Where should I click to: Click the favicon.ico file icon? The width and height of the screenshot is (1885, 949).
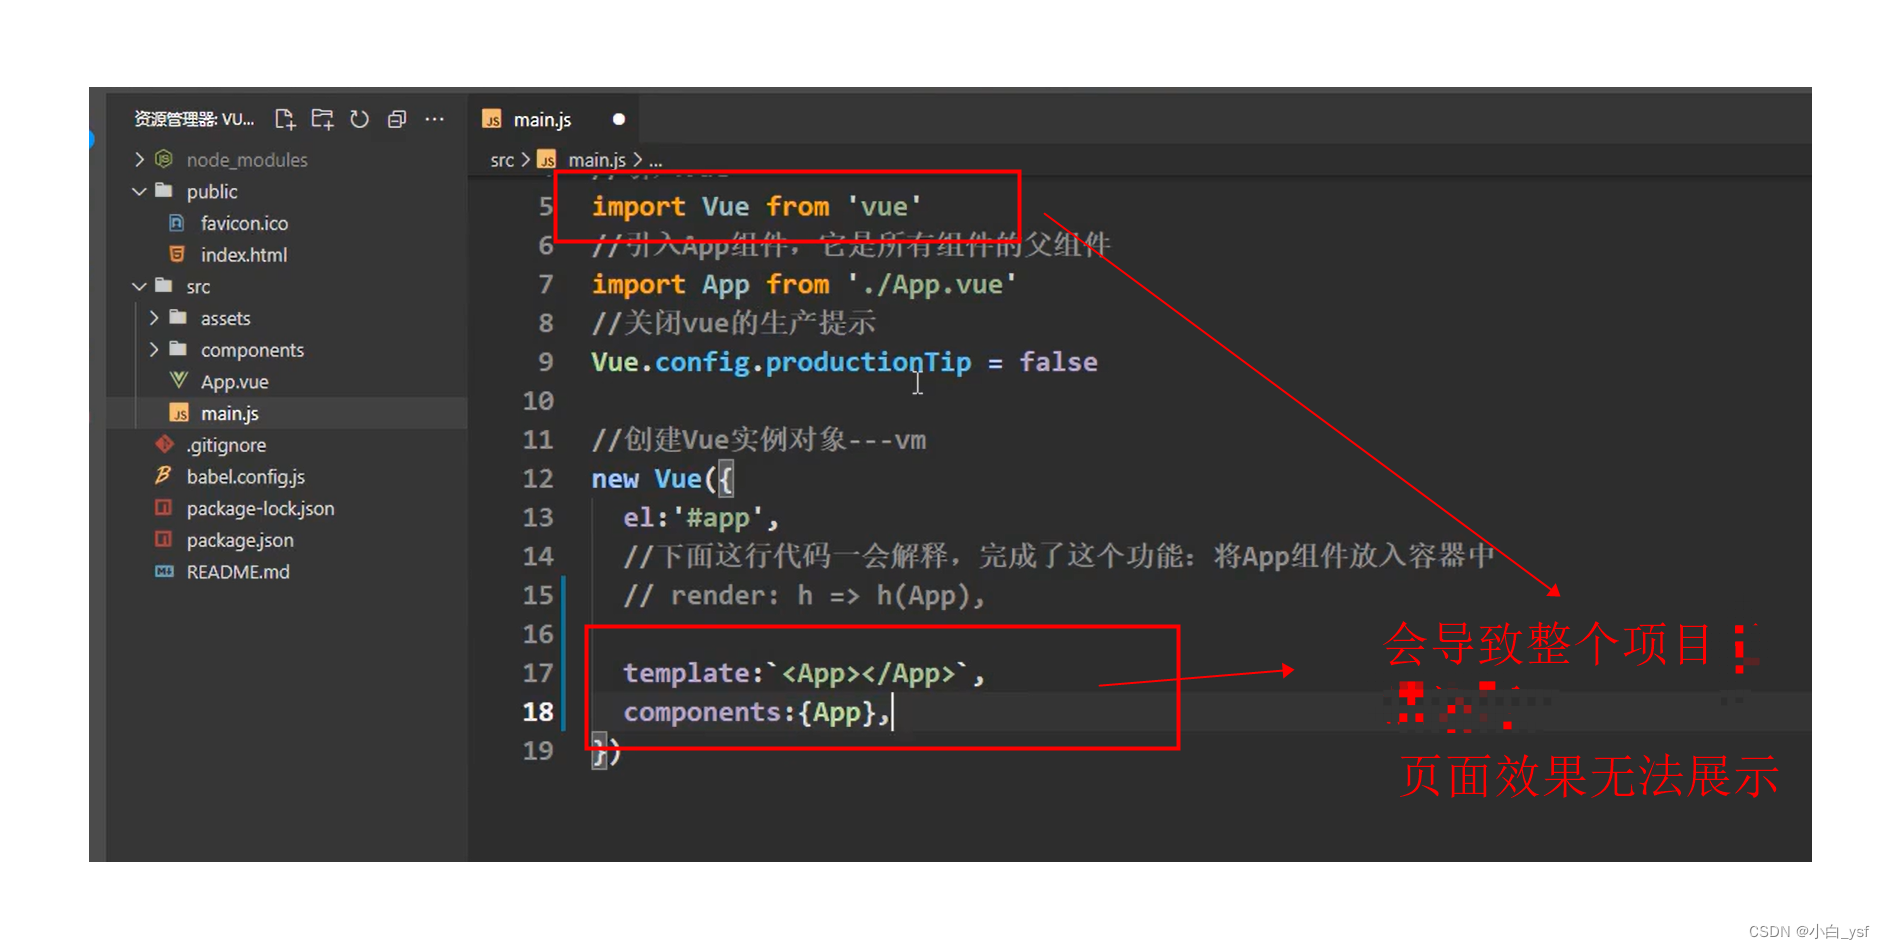point(177,222)
